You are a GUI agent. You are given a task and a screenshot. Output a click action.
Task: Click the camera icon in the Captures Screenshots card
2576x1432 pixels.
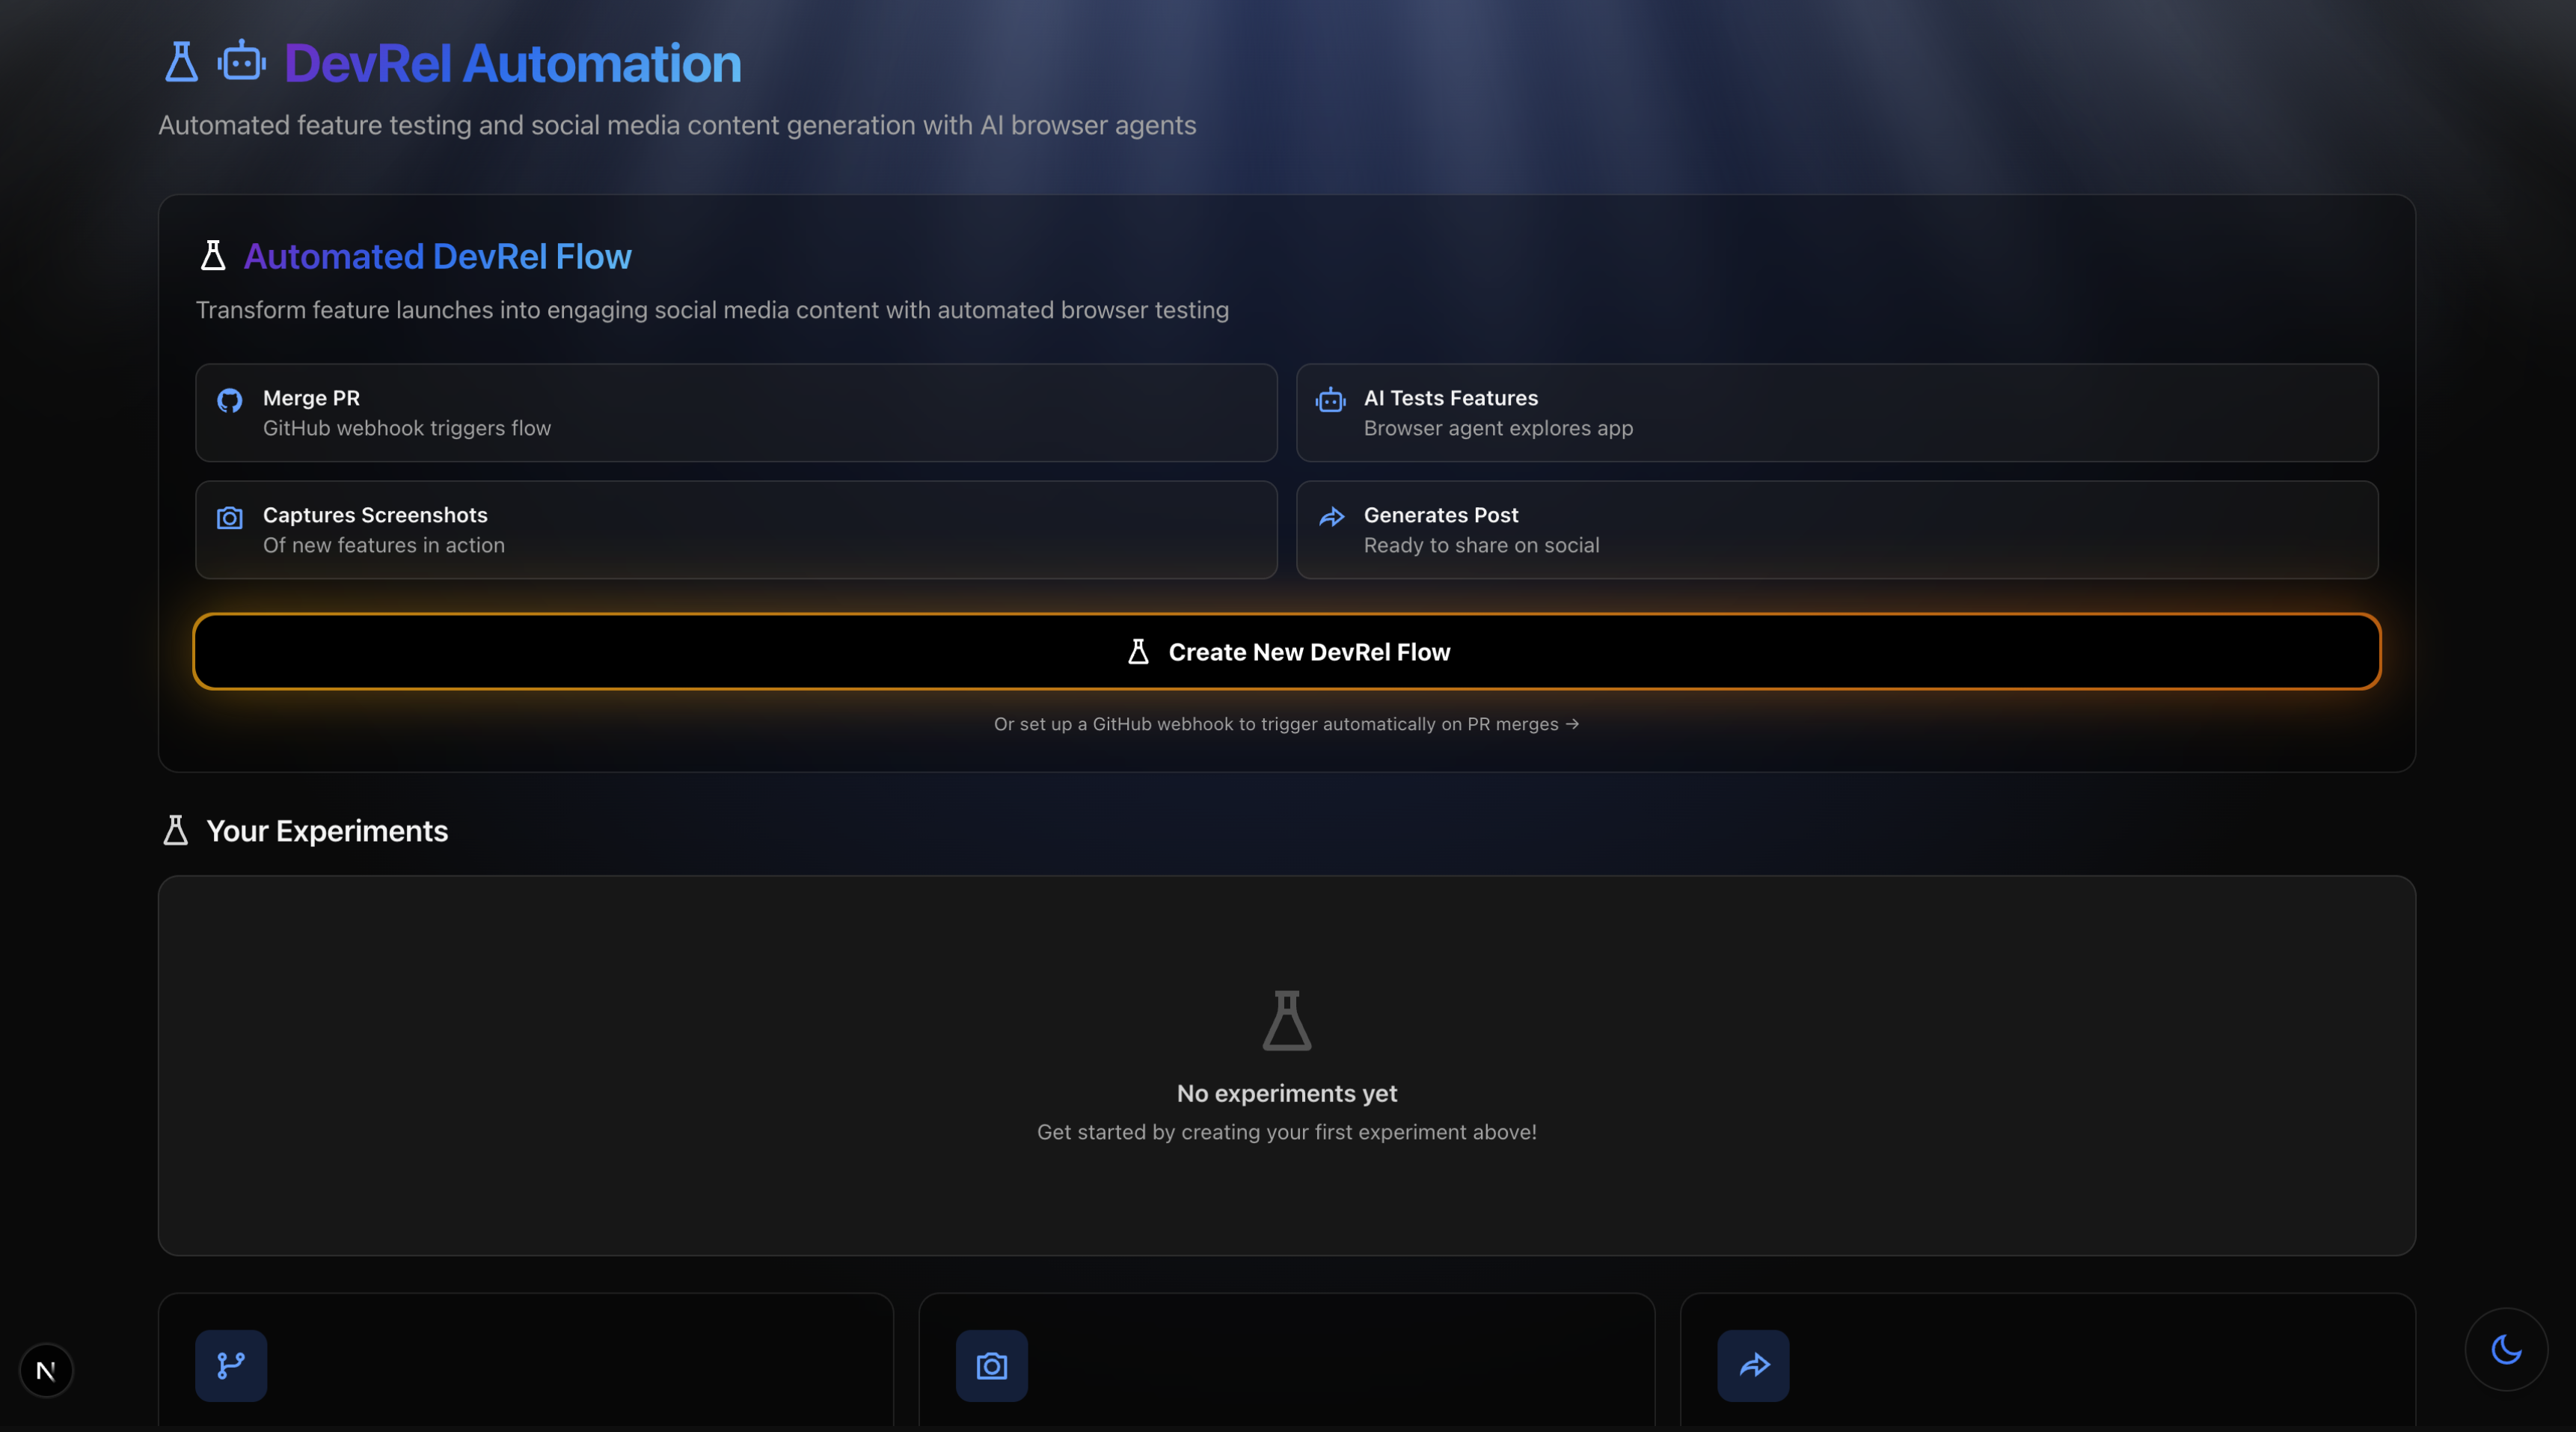(230, 518)
